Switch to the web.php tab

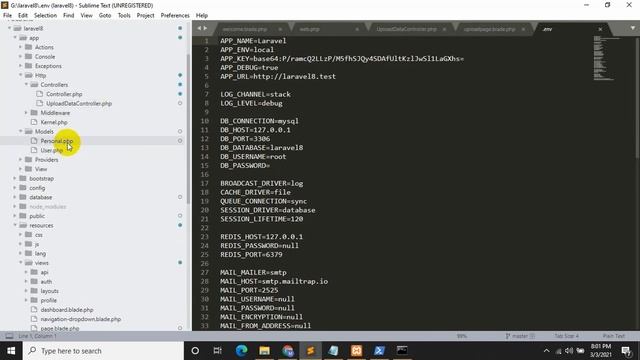click(x=309, y=29)
